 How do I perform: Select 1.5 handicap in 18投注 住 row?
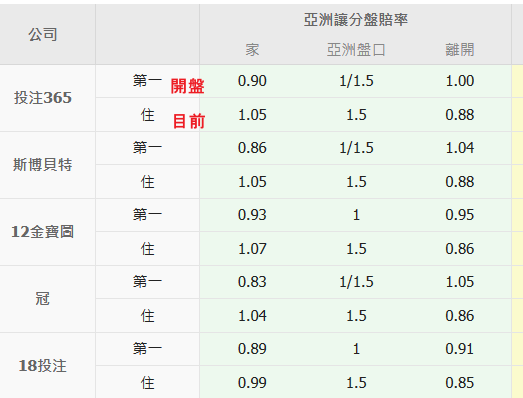tap(356, 383)
